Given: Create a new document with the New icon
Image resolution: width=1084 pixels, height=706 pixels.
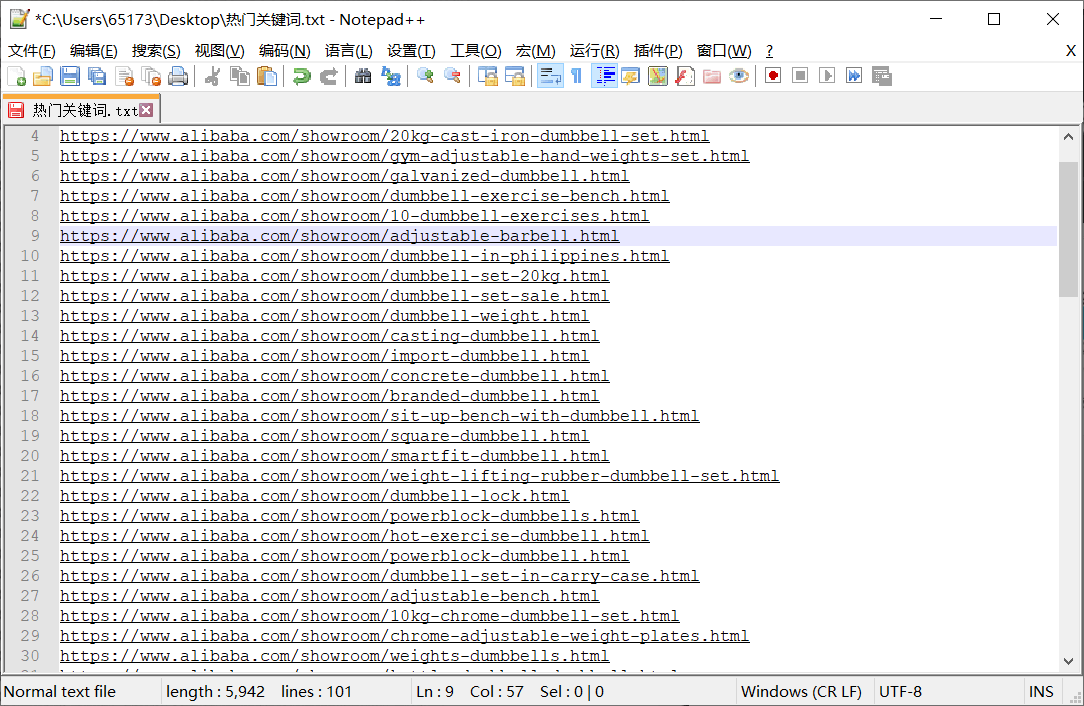Looking at the screenshot, I should (x=17, y=76).
